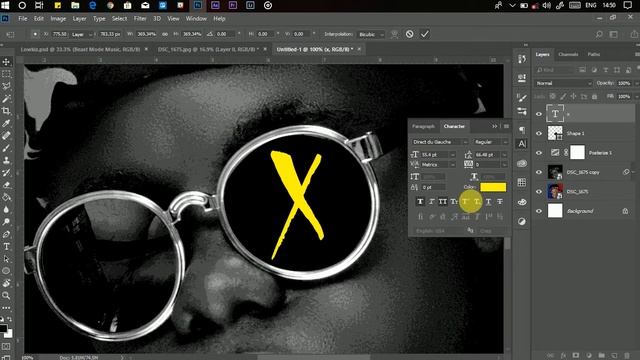Image resolution: width=640 pixels, height=360 pixels.
Task: Expand the Character panel double-arrow
Action: point(495,127)
